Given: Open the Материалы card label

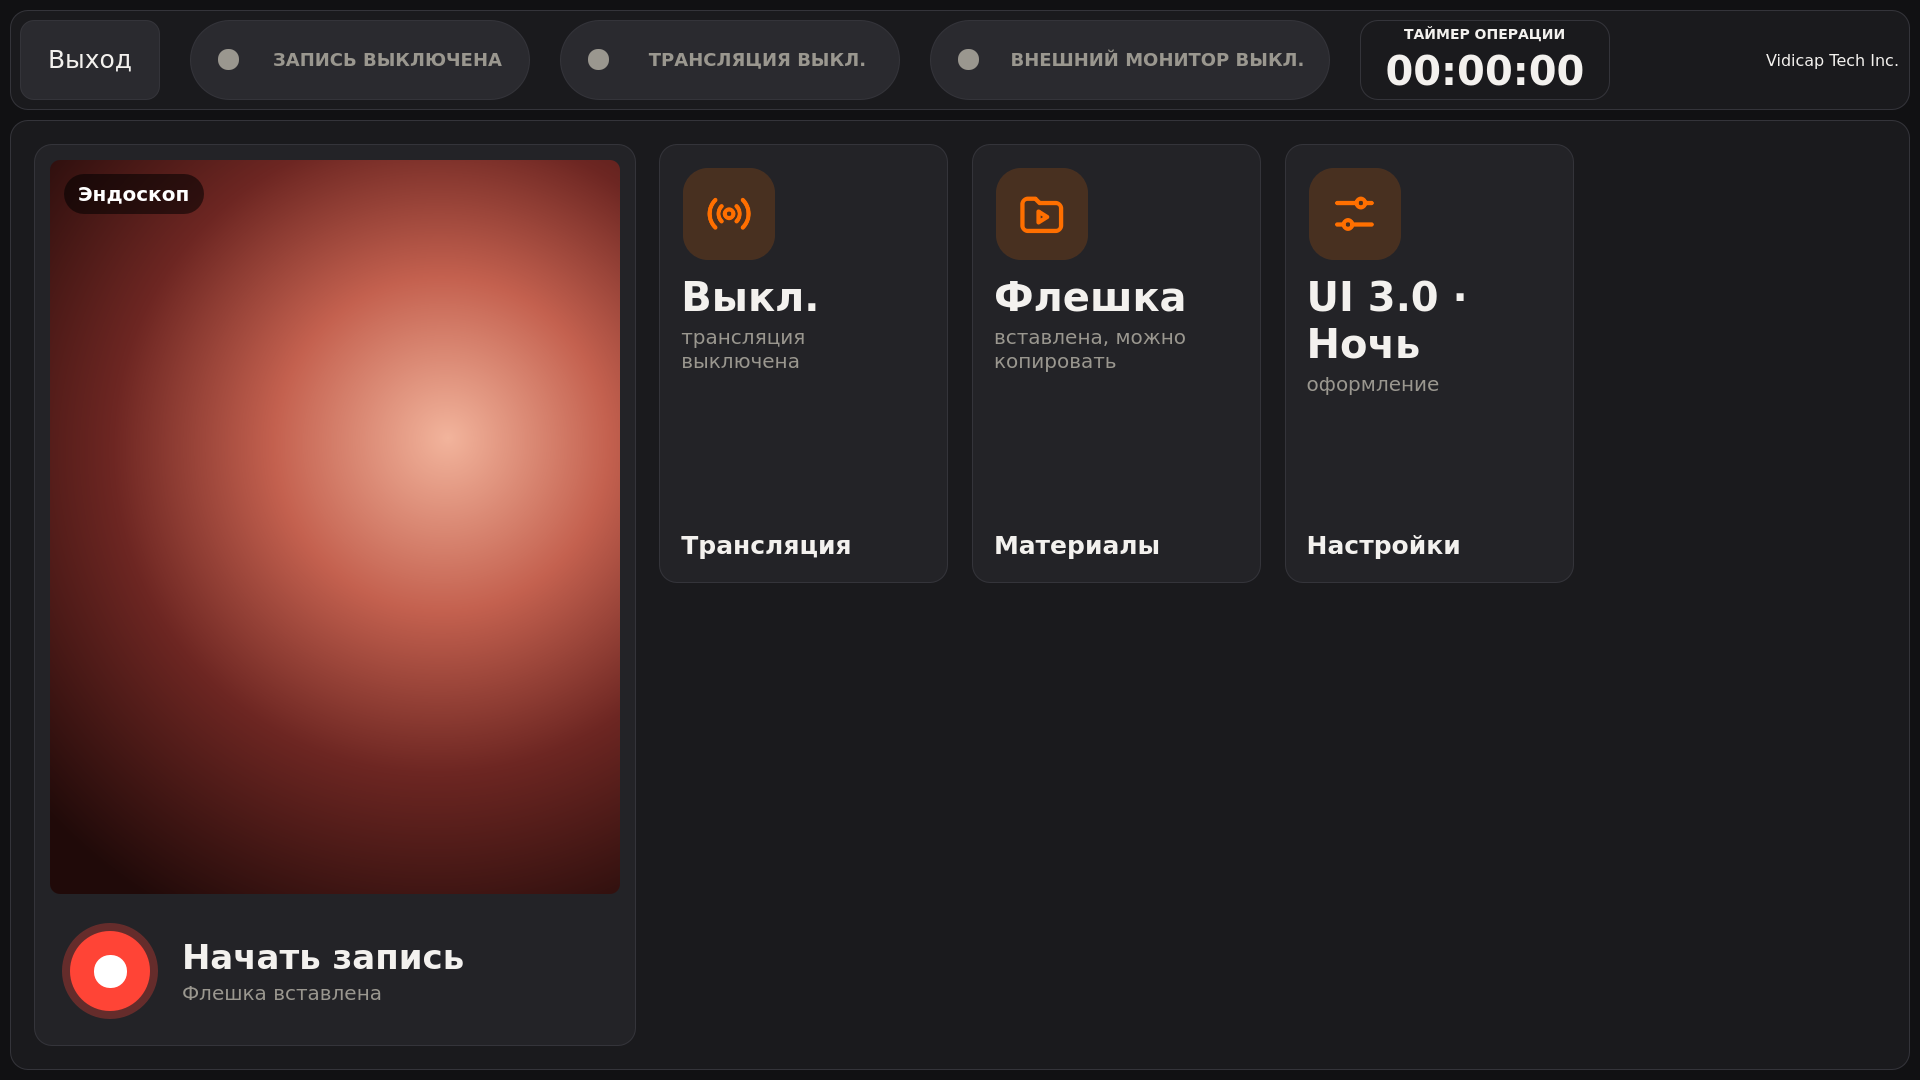Looking at the screenshot, I should point(1077,545).
